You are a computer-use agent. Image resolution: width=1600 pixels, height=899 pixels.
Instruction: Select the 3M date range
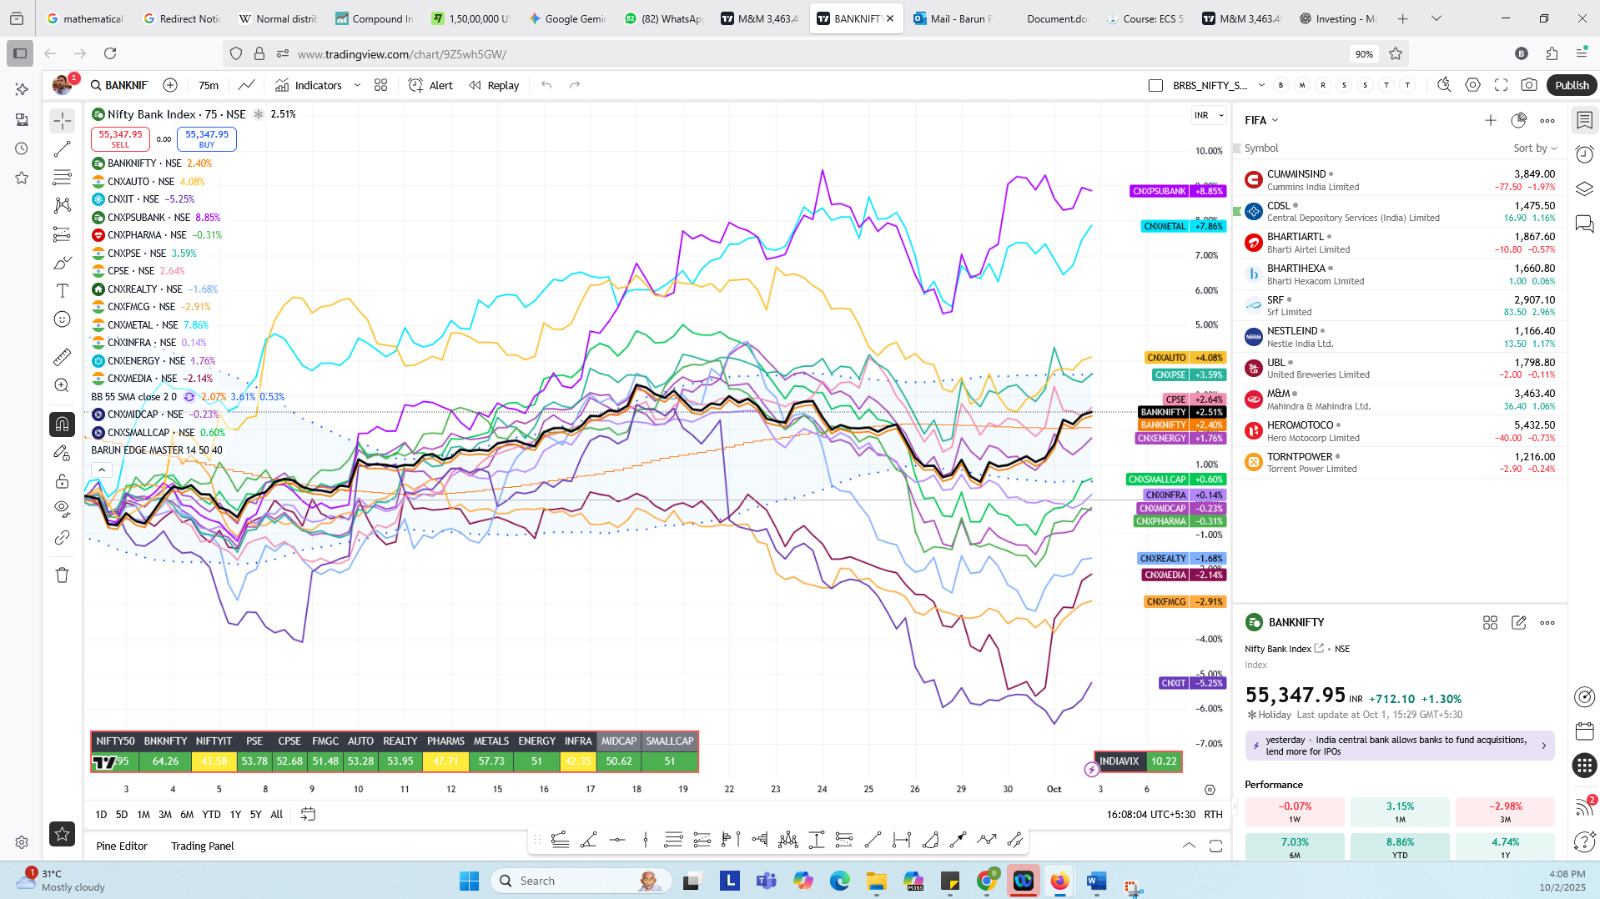(165, 814)
